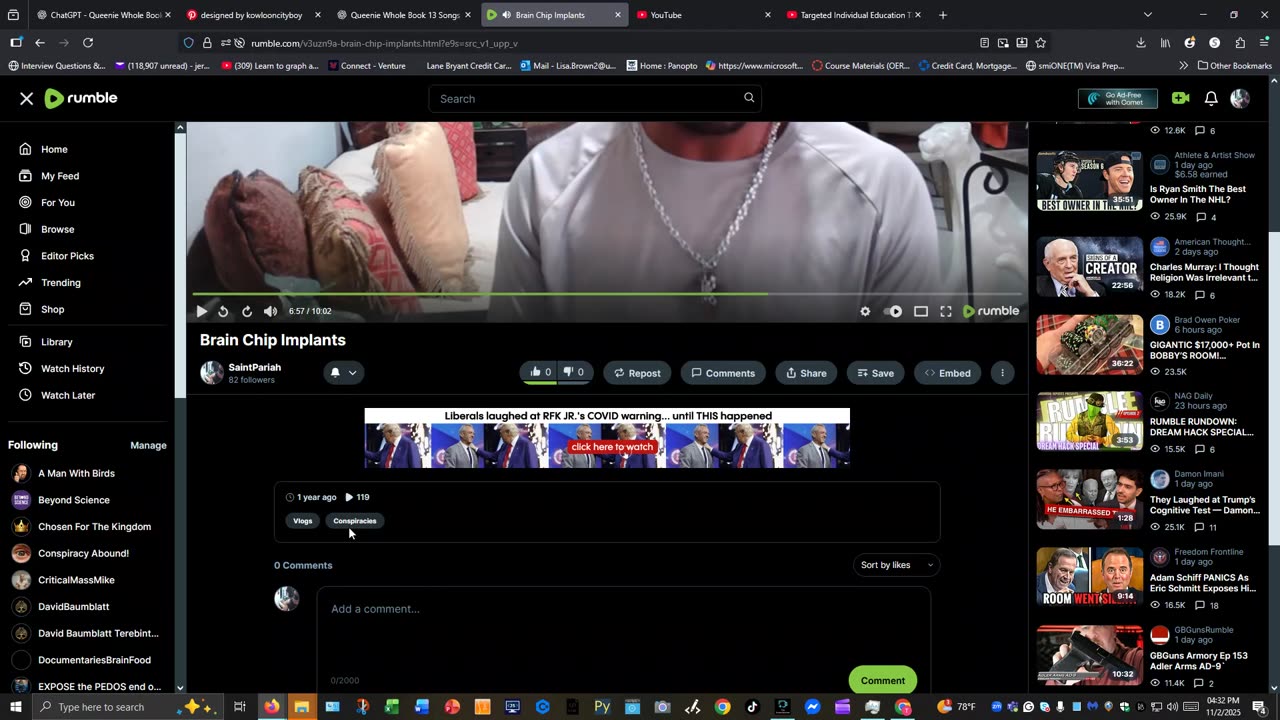Bookmark this page with star icon
Image resolution: width=1280 pixels, height=720 pixels.
pos(1041,43)
